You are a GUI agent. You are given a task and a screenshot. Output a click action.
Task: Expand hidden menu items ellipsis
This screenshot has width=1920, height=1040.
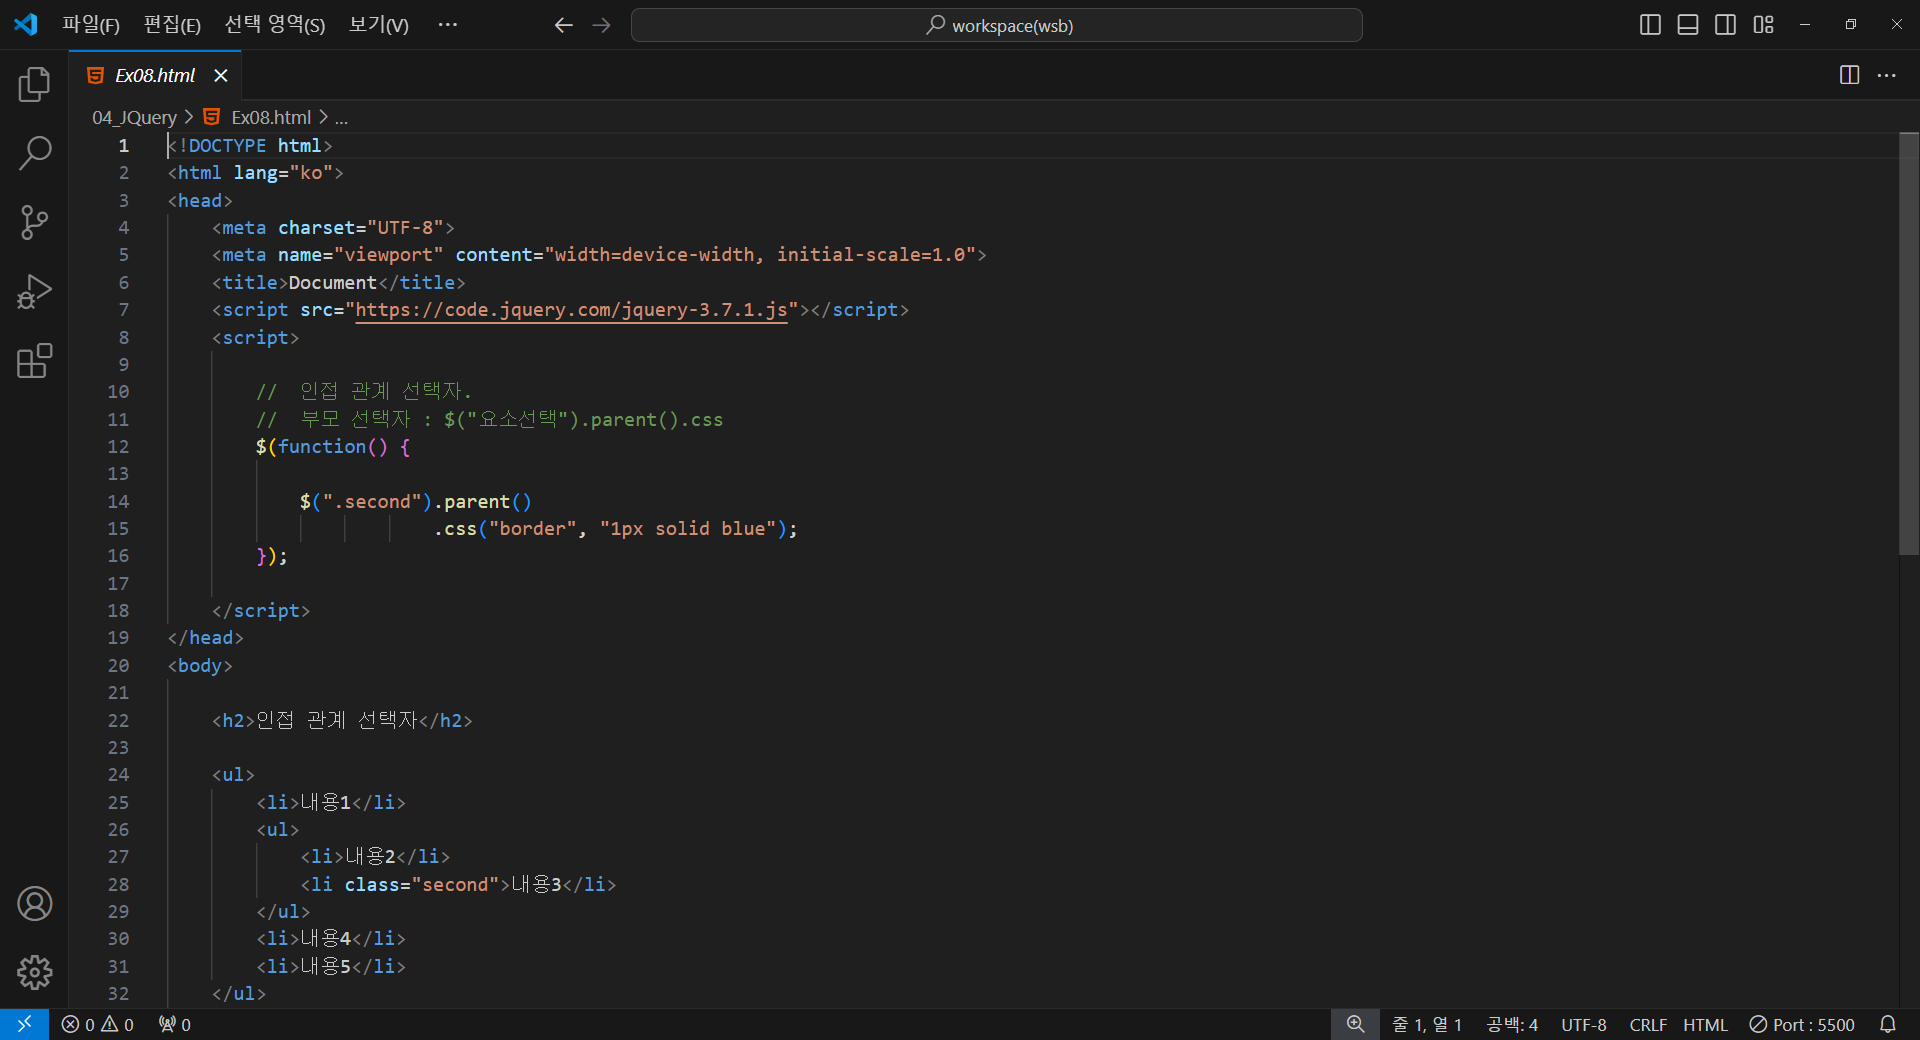click(x=447, y=25)
